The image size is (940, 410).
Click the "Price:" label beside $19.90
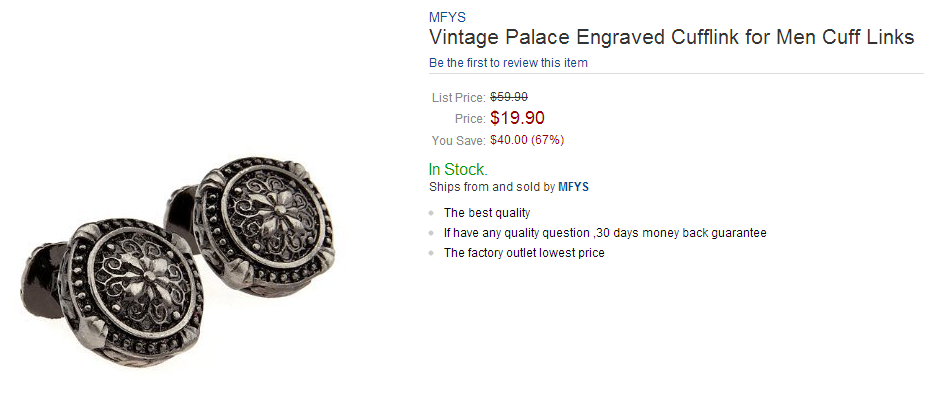[x=469, y=120]
